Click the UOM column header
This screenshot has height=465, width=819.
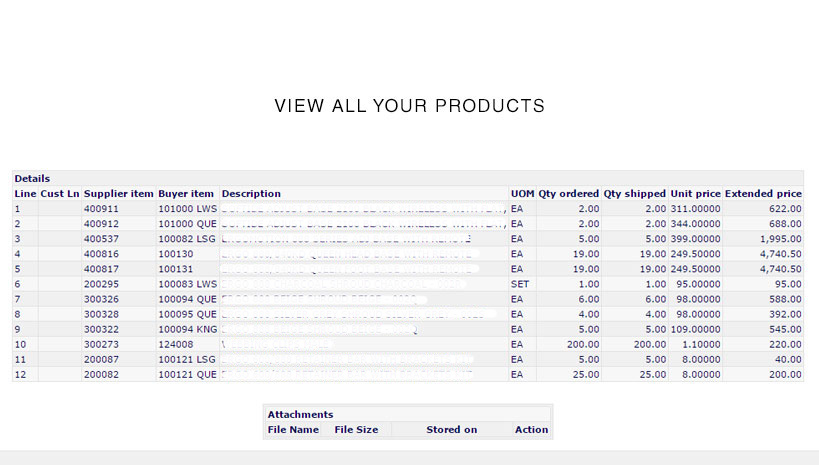click(x=522, y=193)
